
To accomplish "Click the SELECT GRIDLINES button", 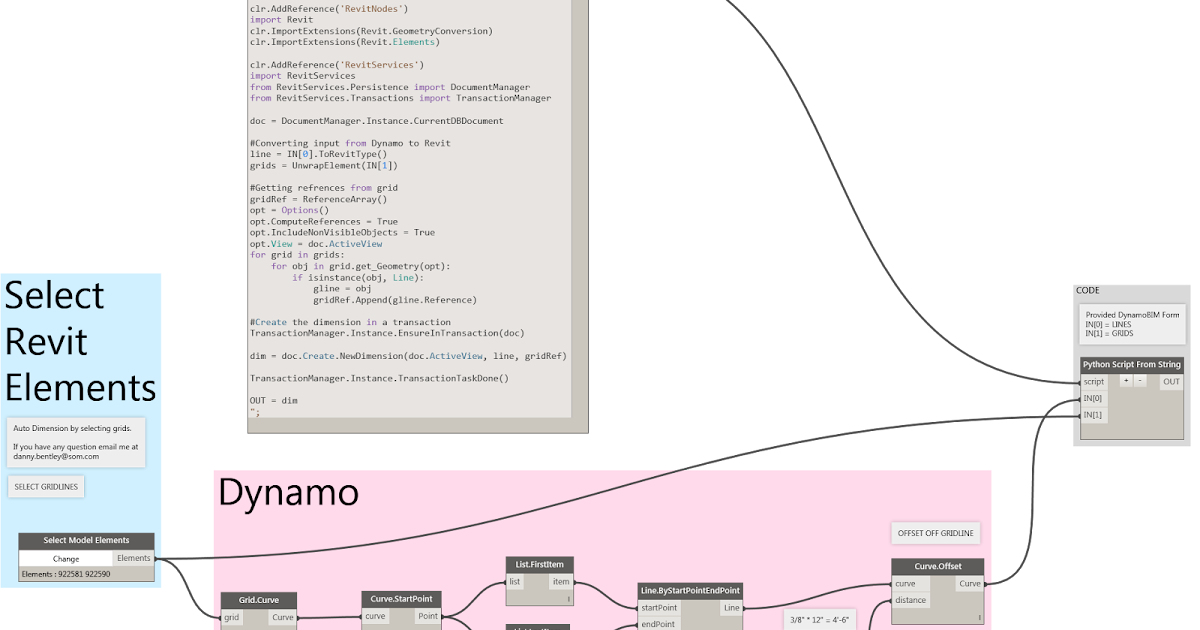I will [45, 486].
